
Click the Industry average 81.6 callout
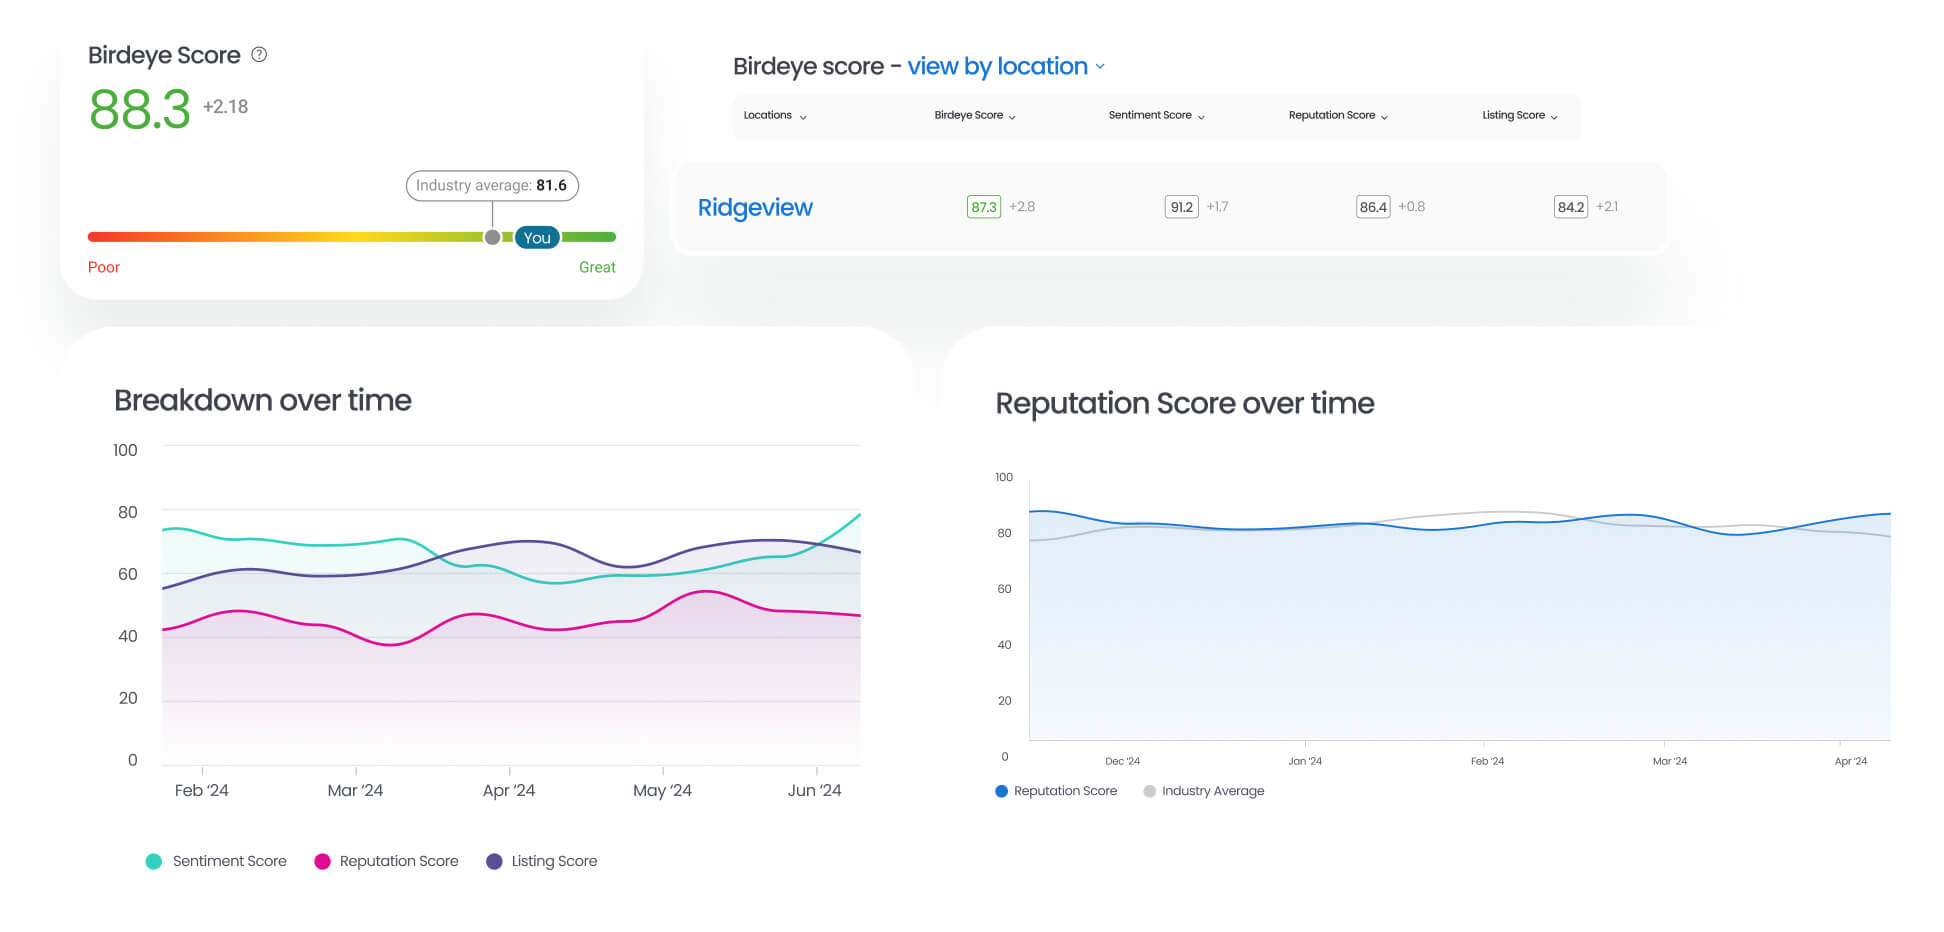point(492,185)
